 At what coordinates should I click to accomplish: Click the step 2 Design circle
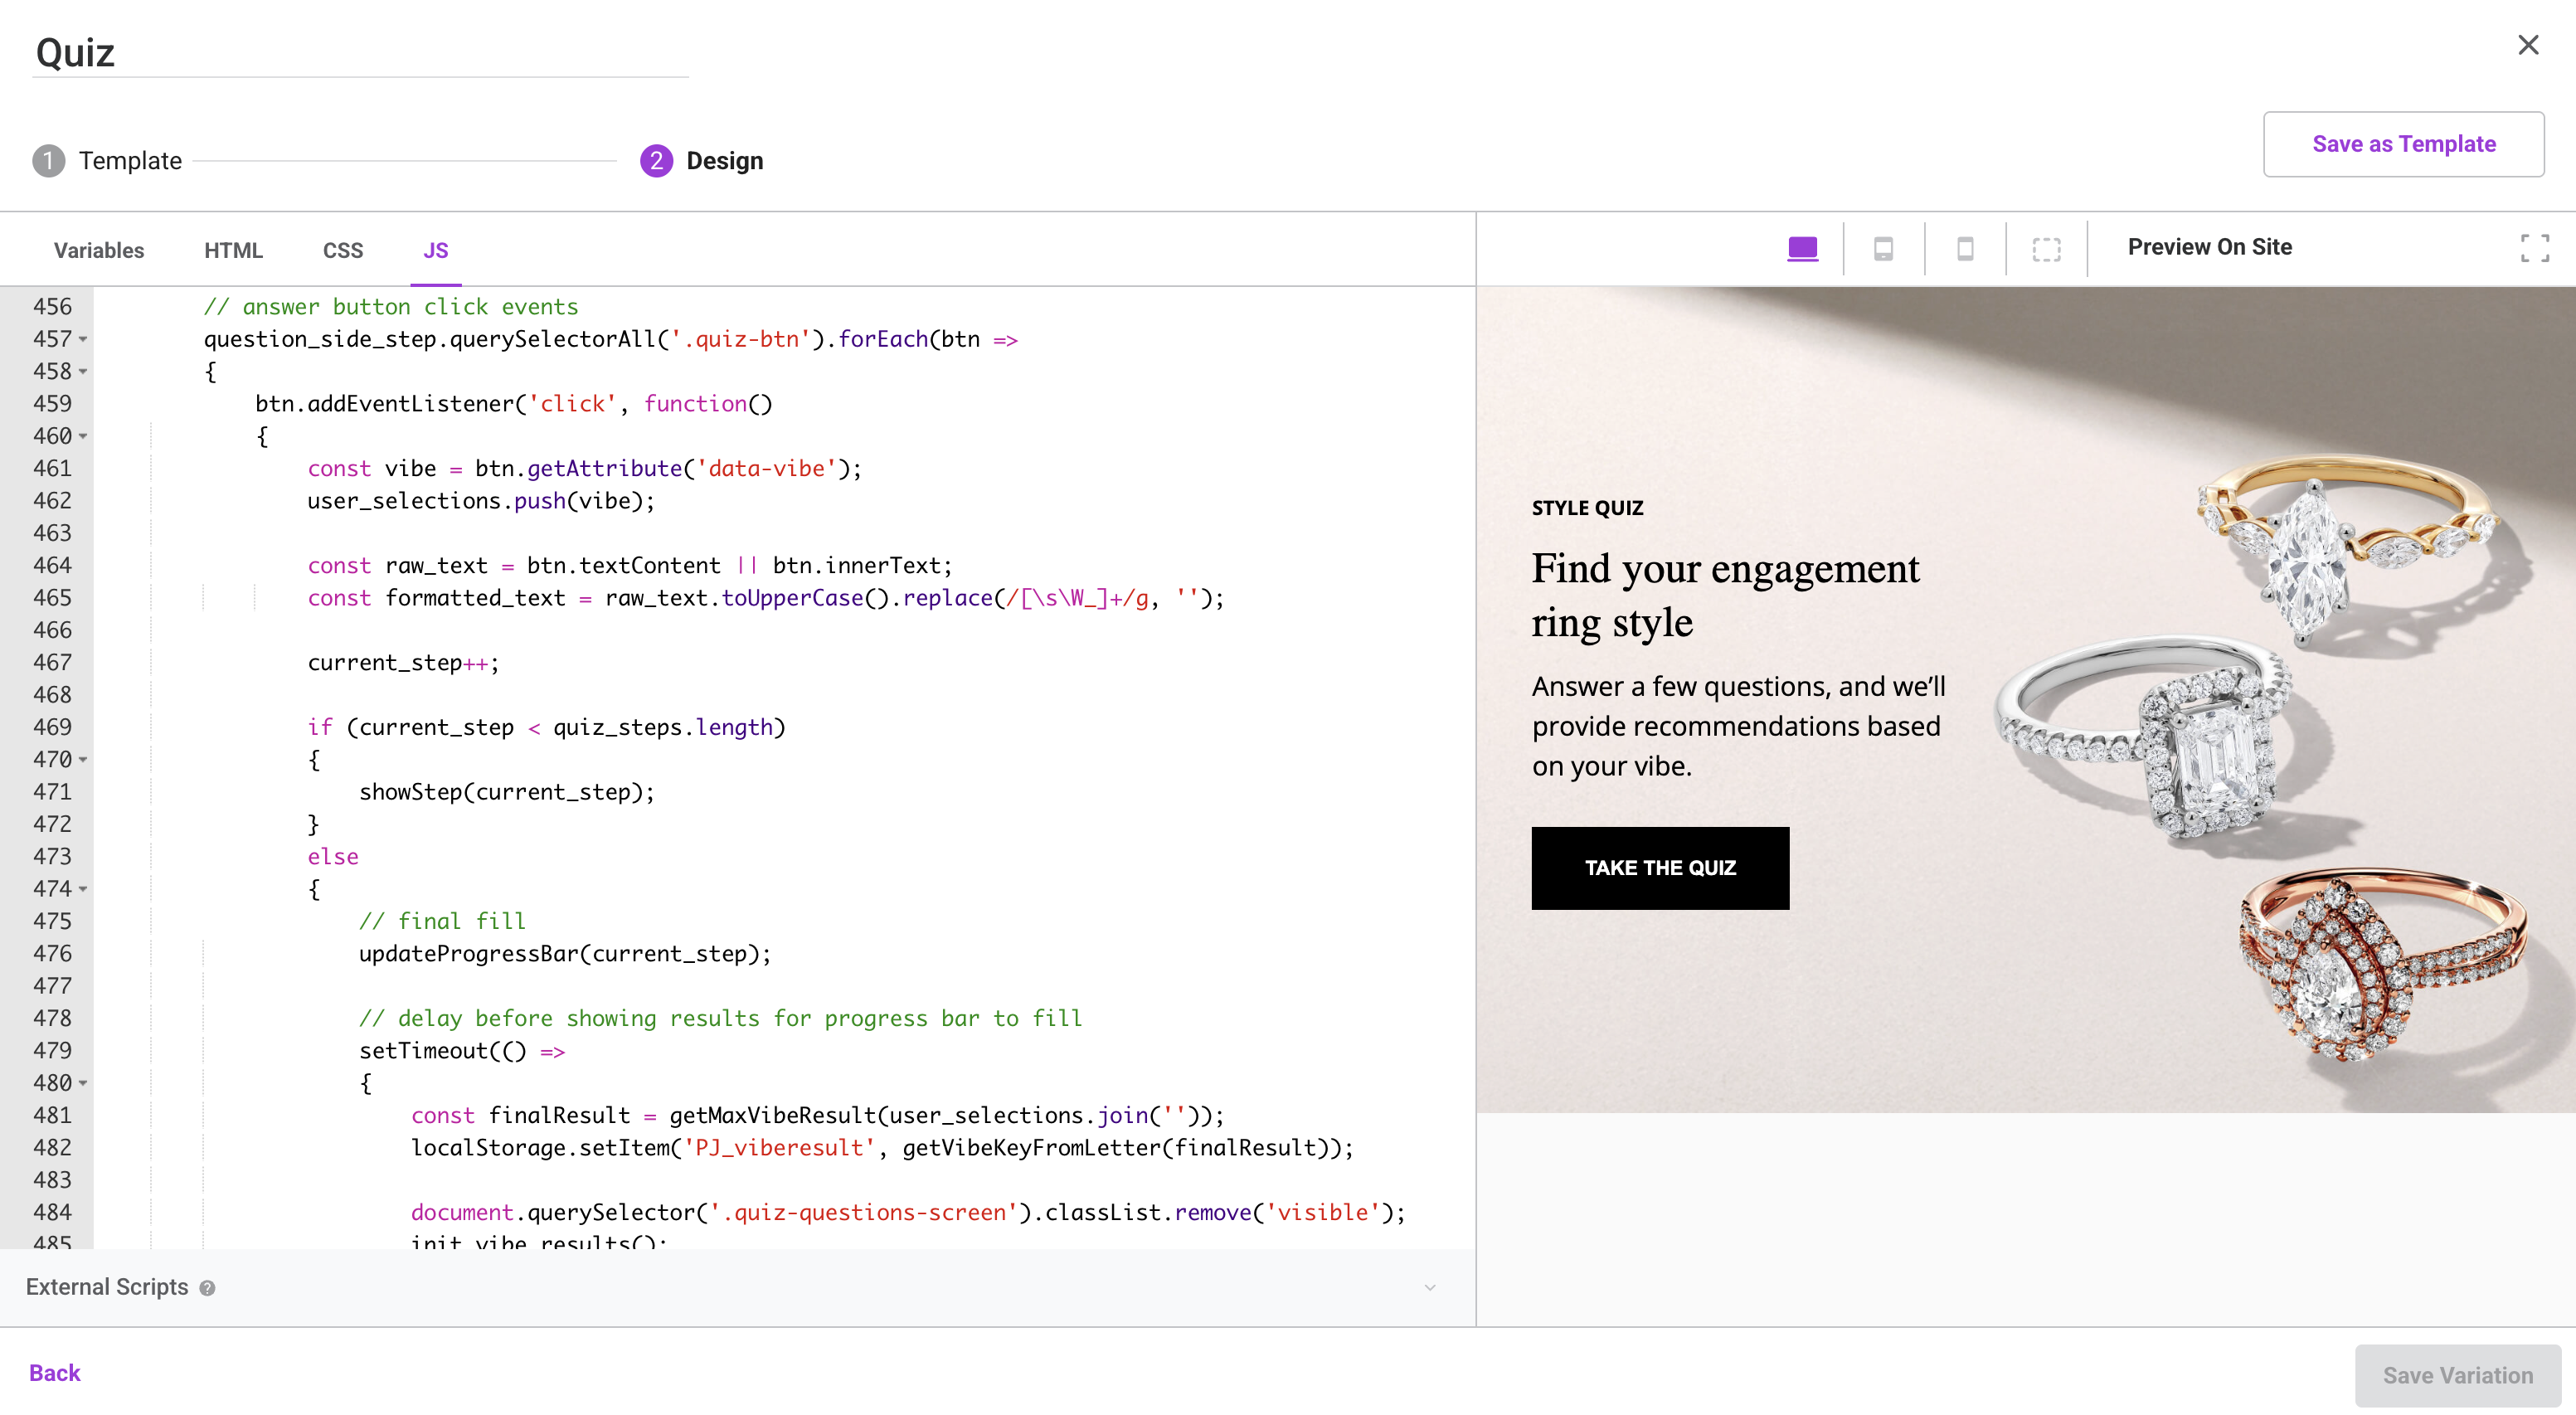[656, 161]
